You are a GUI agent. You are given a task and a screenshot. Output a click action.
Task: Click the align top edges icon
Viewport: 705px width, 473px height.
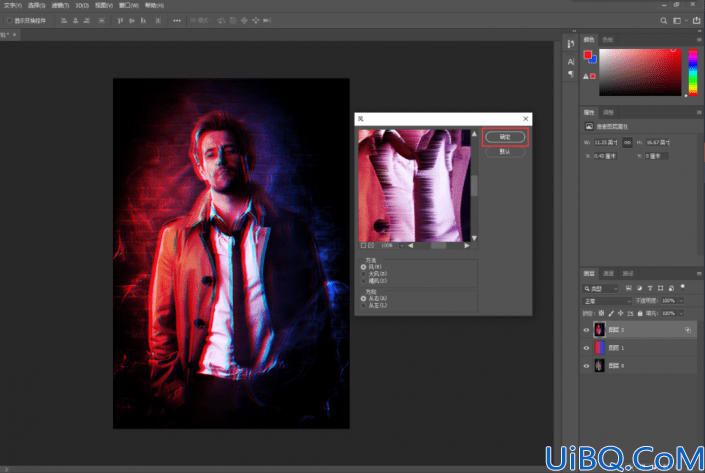120,21
